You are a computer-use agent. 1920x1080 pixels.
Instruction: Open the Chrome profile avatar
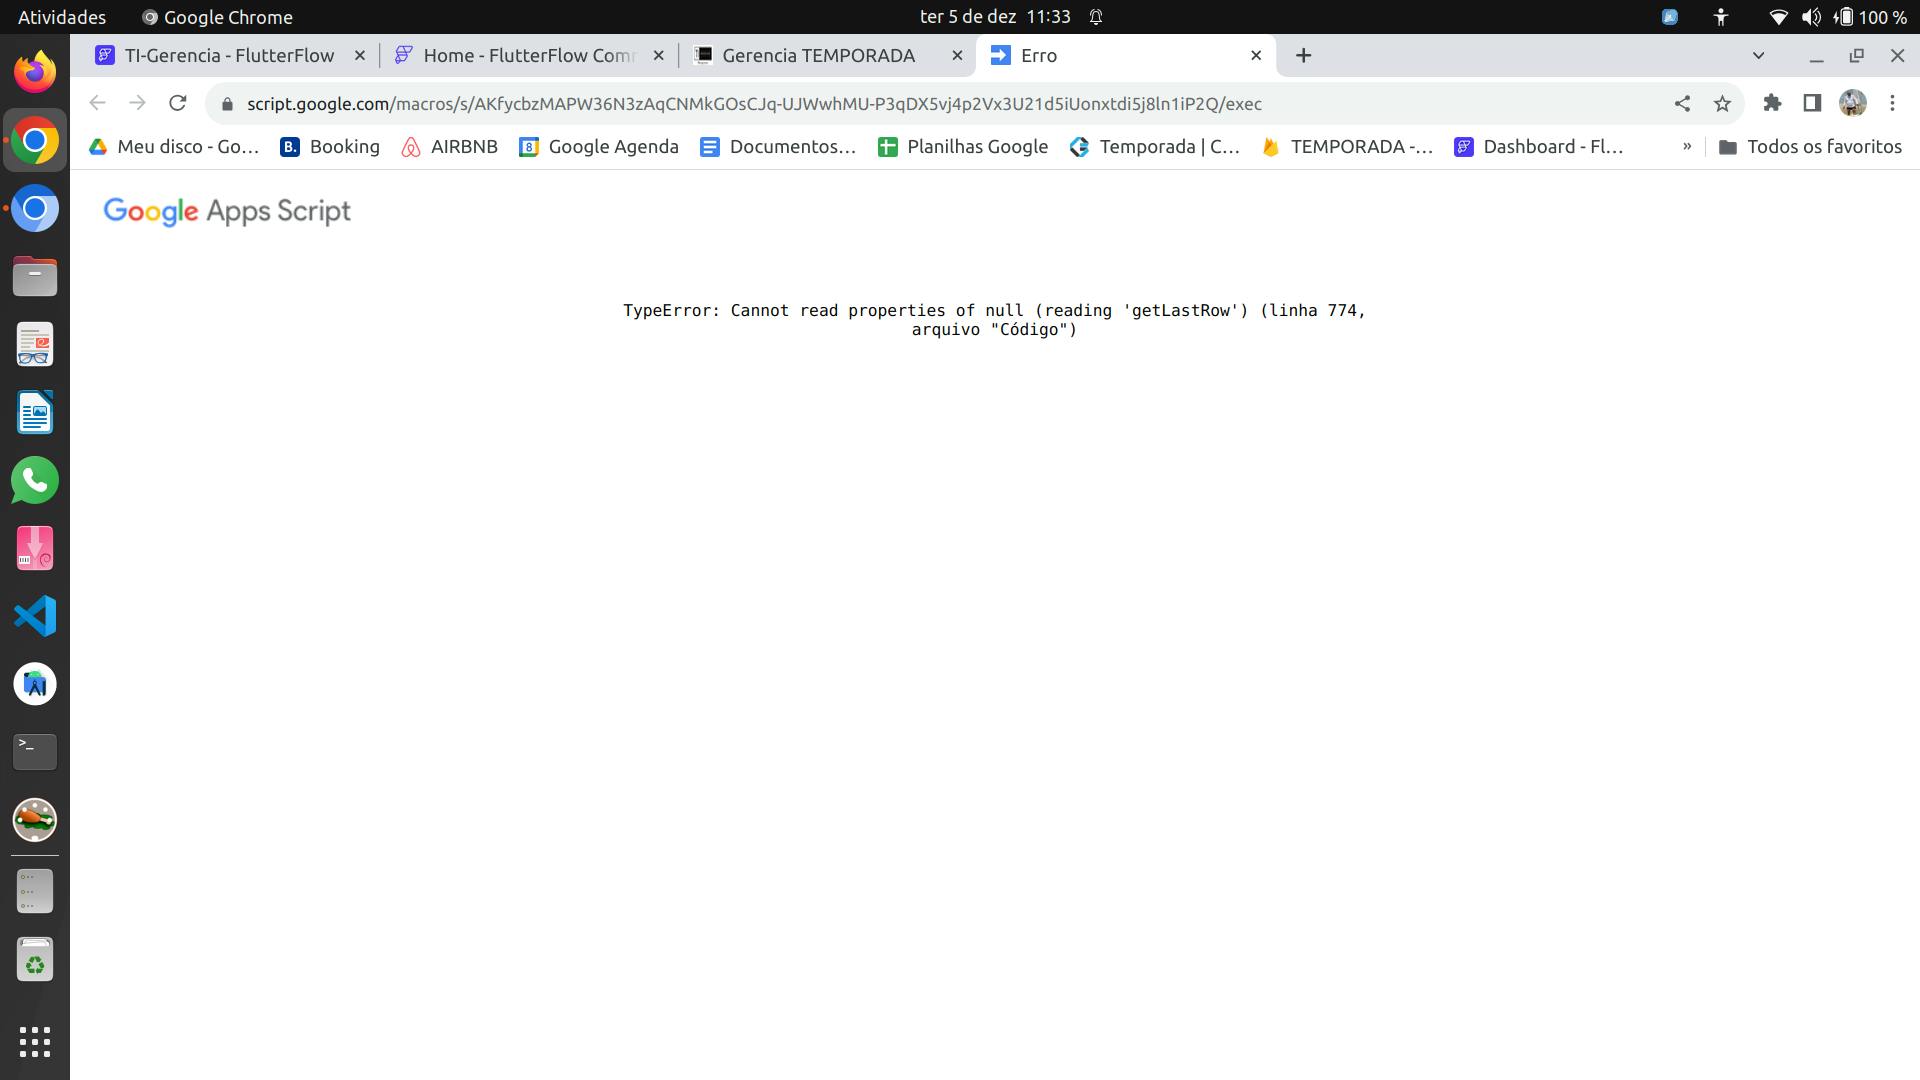click(x=1852, y=103)
